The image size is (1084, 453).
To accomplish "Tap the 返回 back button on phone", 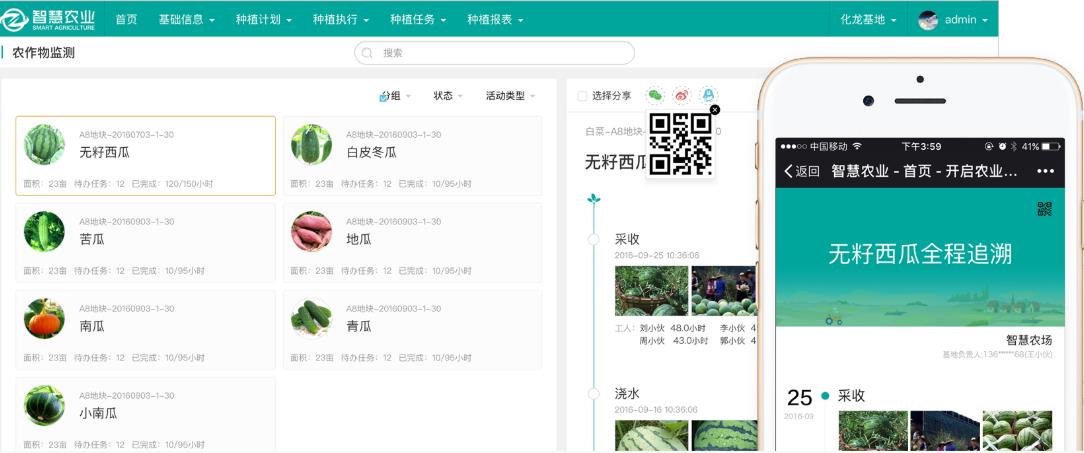I will [801, 171].
